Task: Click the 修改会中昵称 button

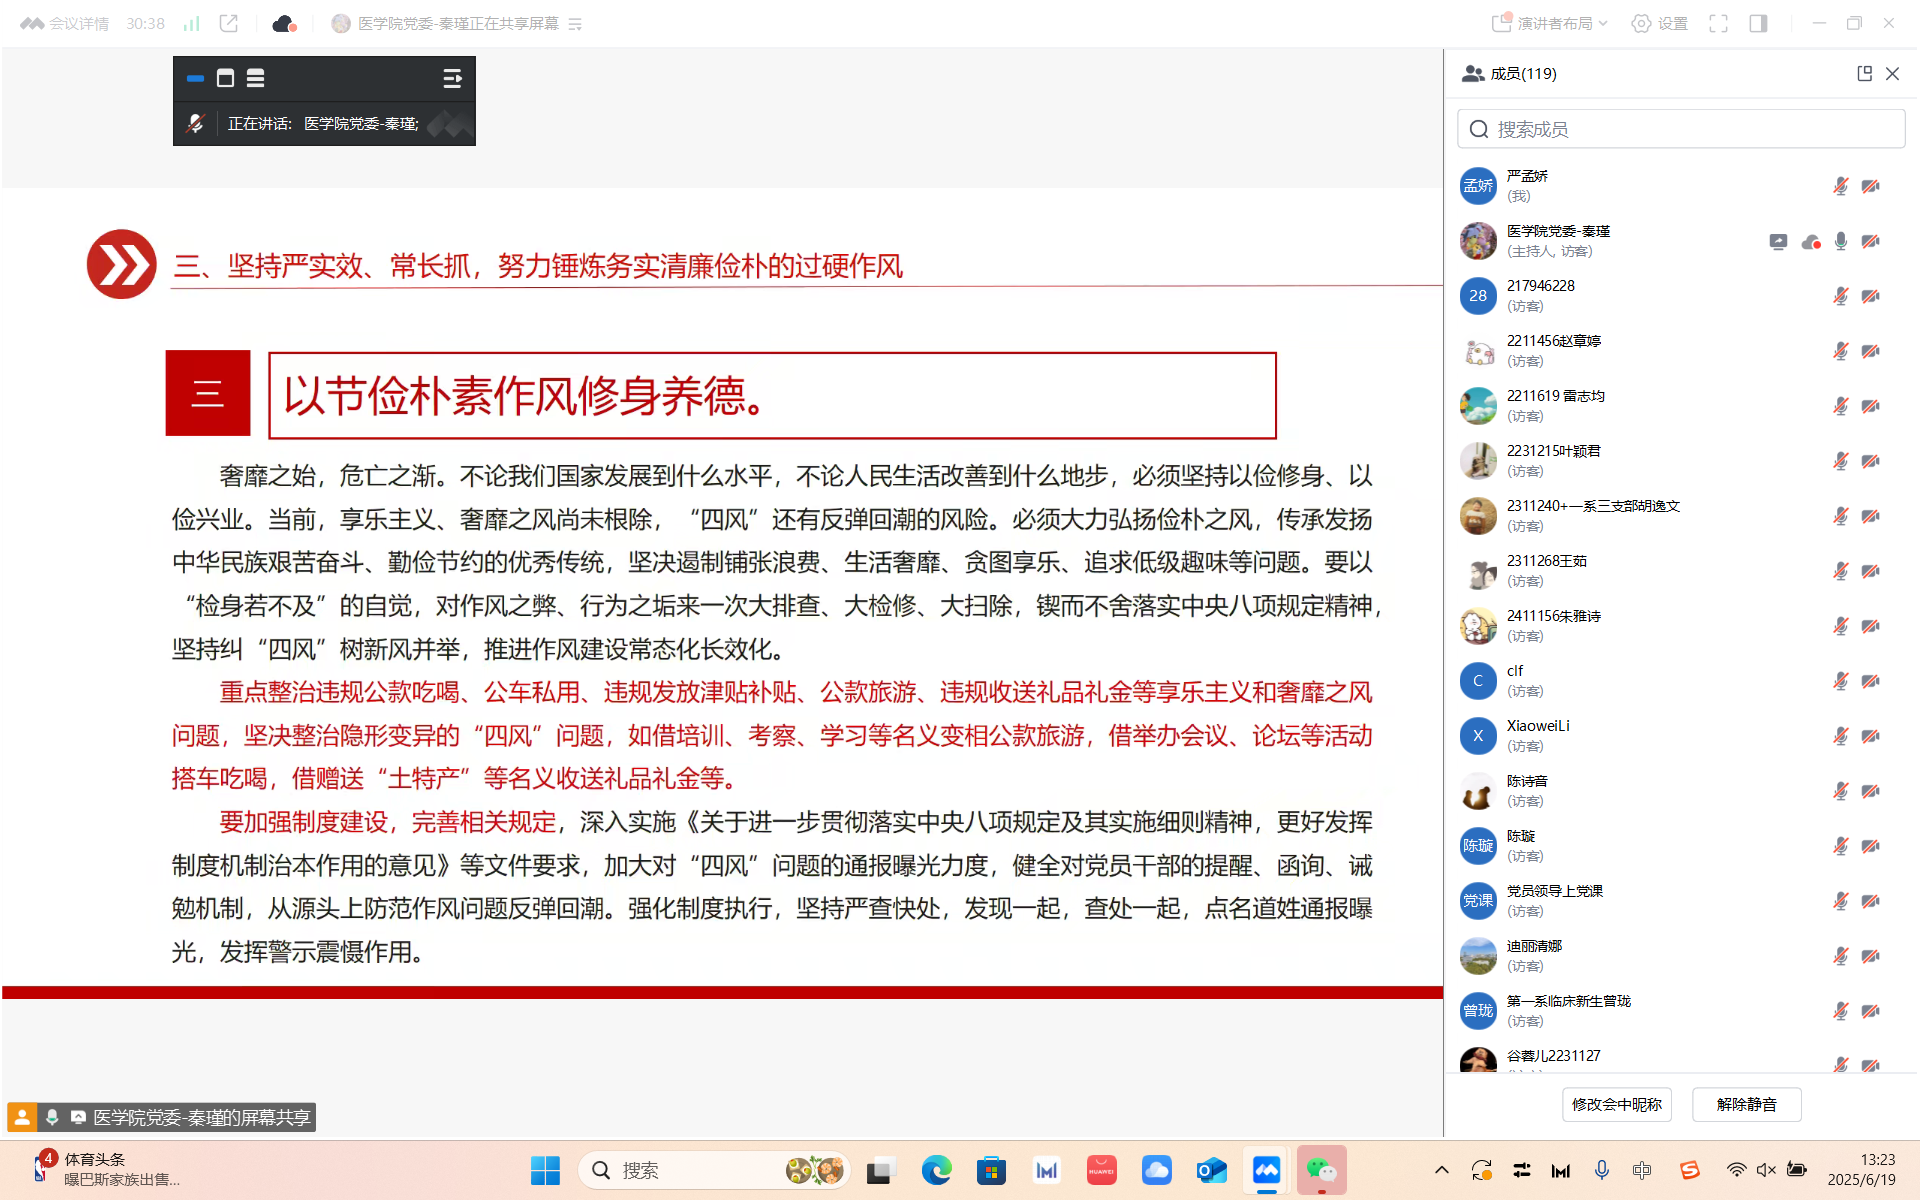Action: pos(1616,1104)
